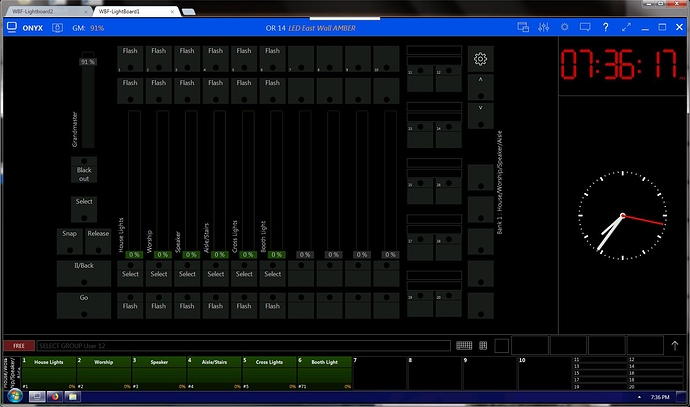Image resolution: width=690 pixels, height=407 pixels.
Task: Select the House Lights playback cell
Action: [x=49, y=373]
